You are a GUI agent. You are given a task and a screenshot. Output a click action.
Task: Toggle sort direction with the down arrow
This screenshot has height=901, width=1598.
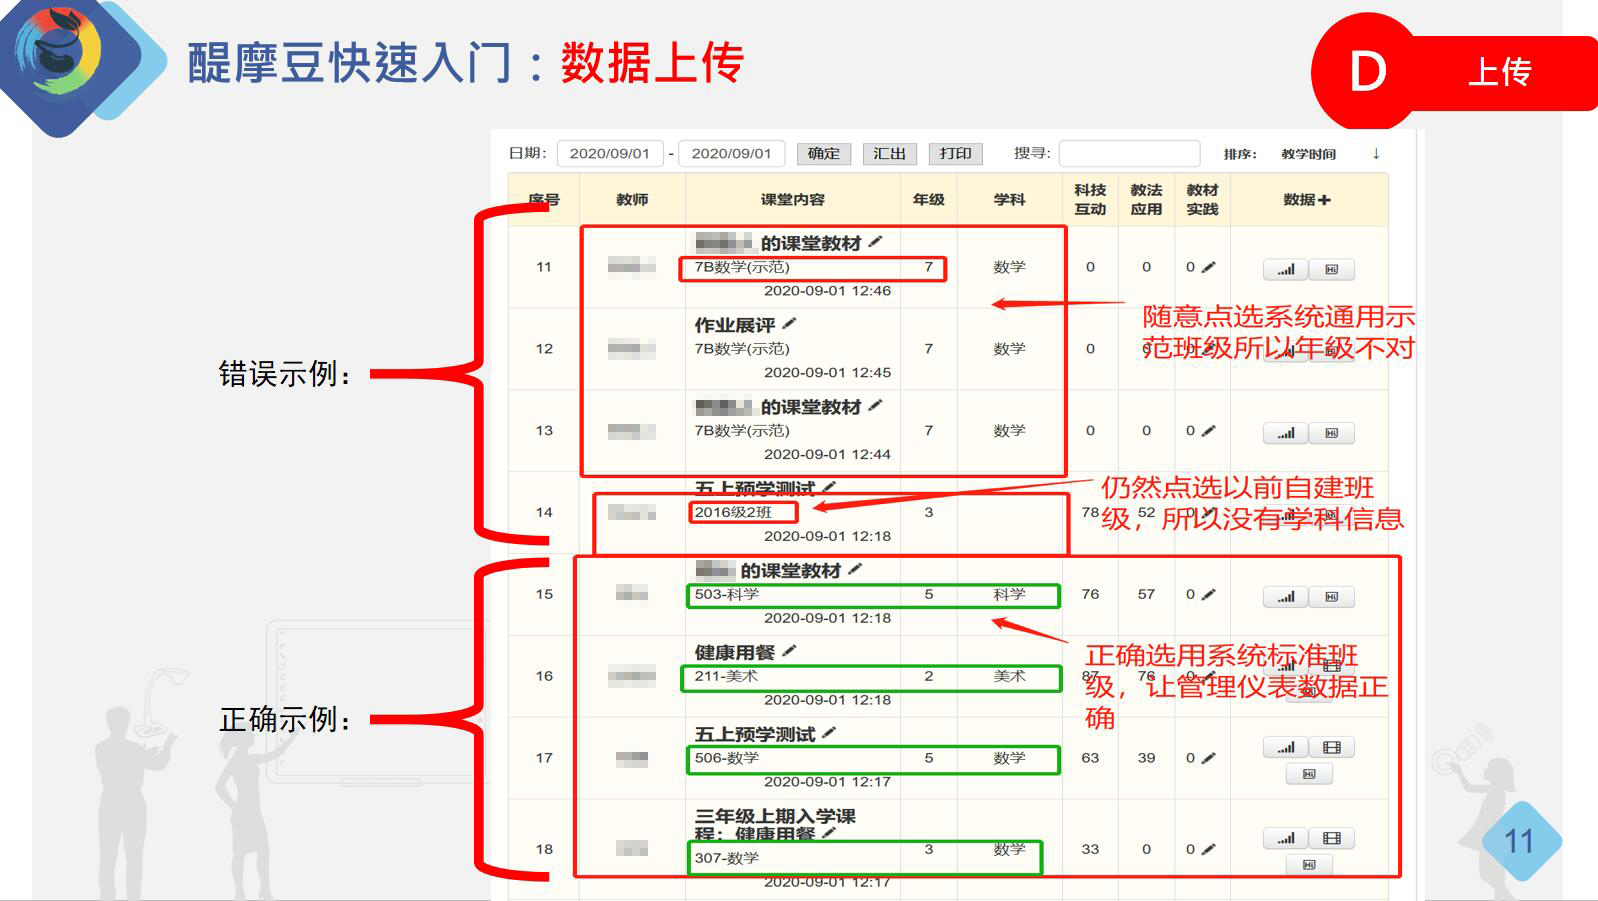[1376, 153]
